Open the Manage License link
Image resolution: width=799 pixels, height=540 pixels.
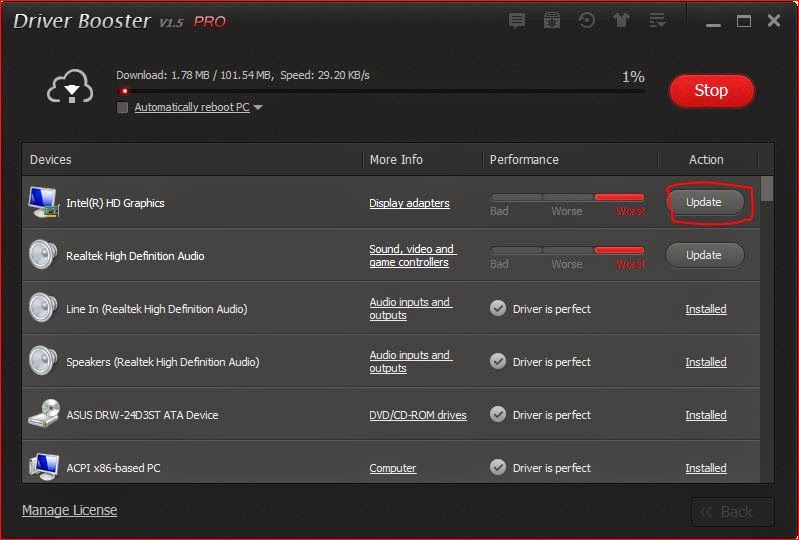coord(69,510)
